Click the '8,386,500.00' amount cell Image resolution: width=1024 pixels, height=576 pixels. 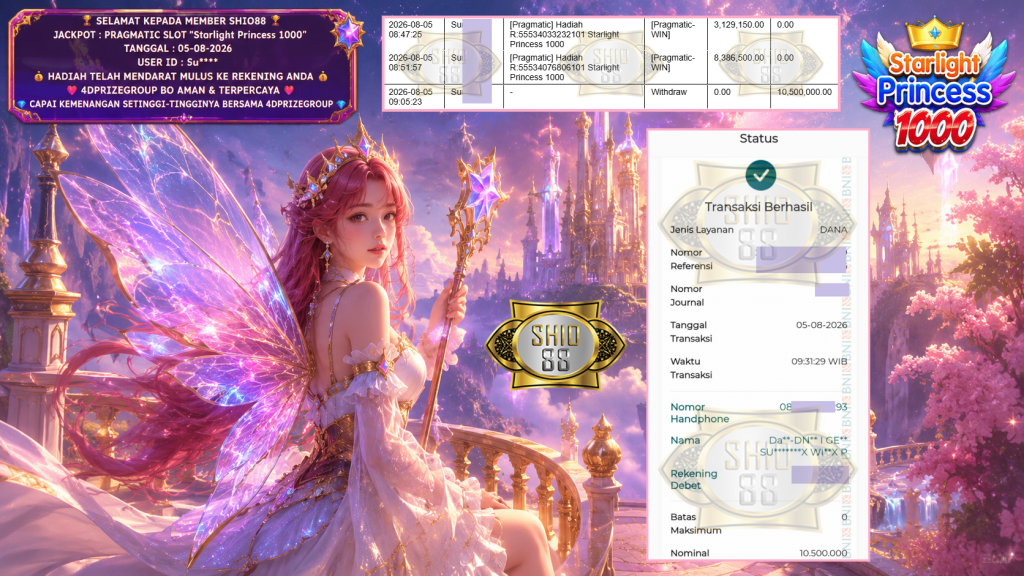coord(739,58)
